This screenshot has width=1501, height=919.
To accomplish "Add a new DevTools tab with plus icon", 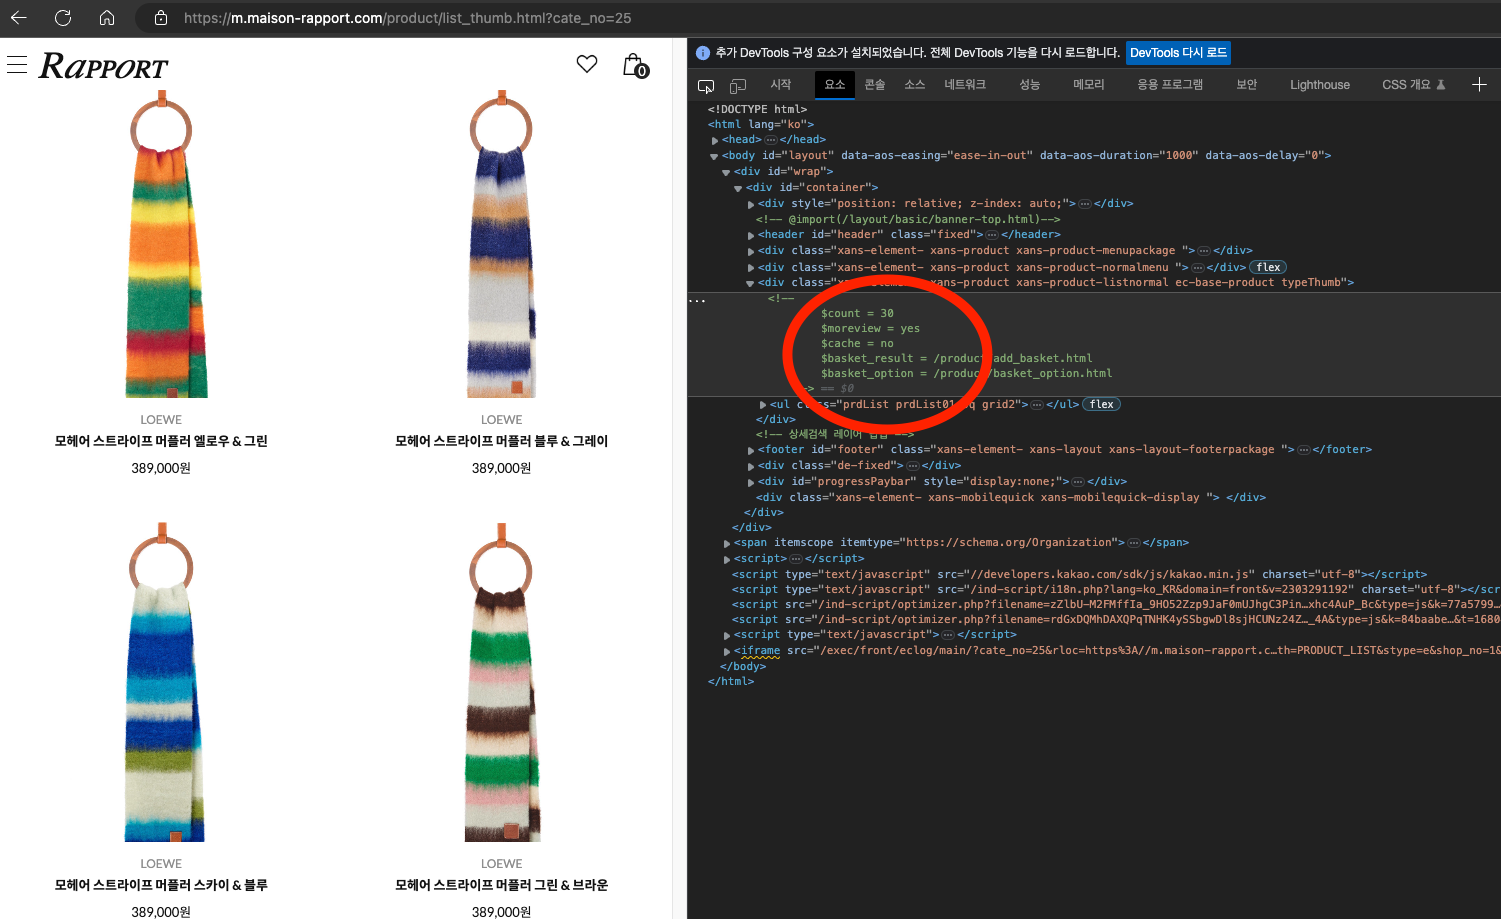I will (1479, 85).
